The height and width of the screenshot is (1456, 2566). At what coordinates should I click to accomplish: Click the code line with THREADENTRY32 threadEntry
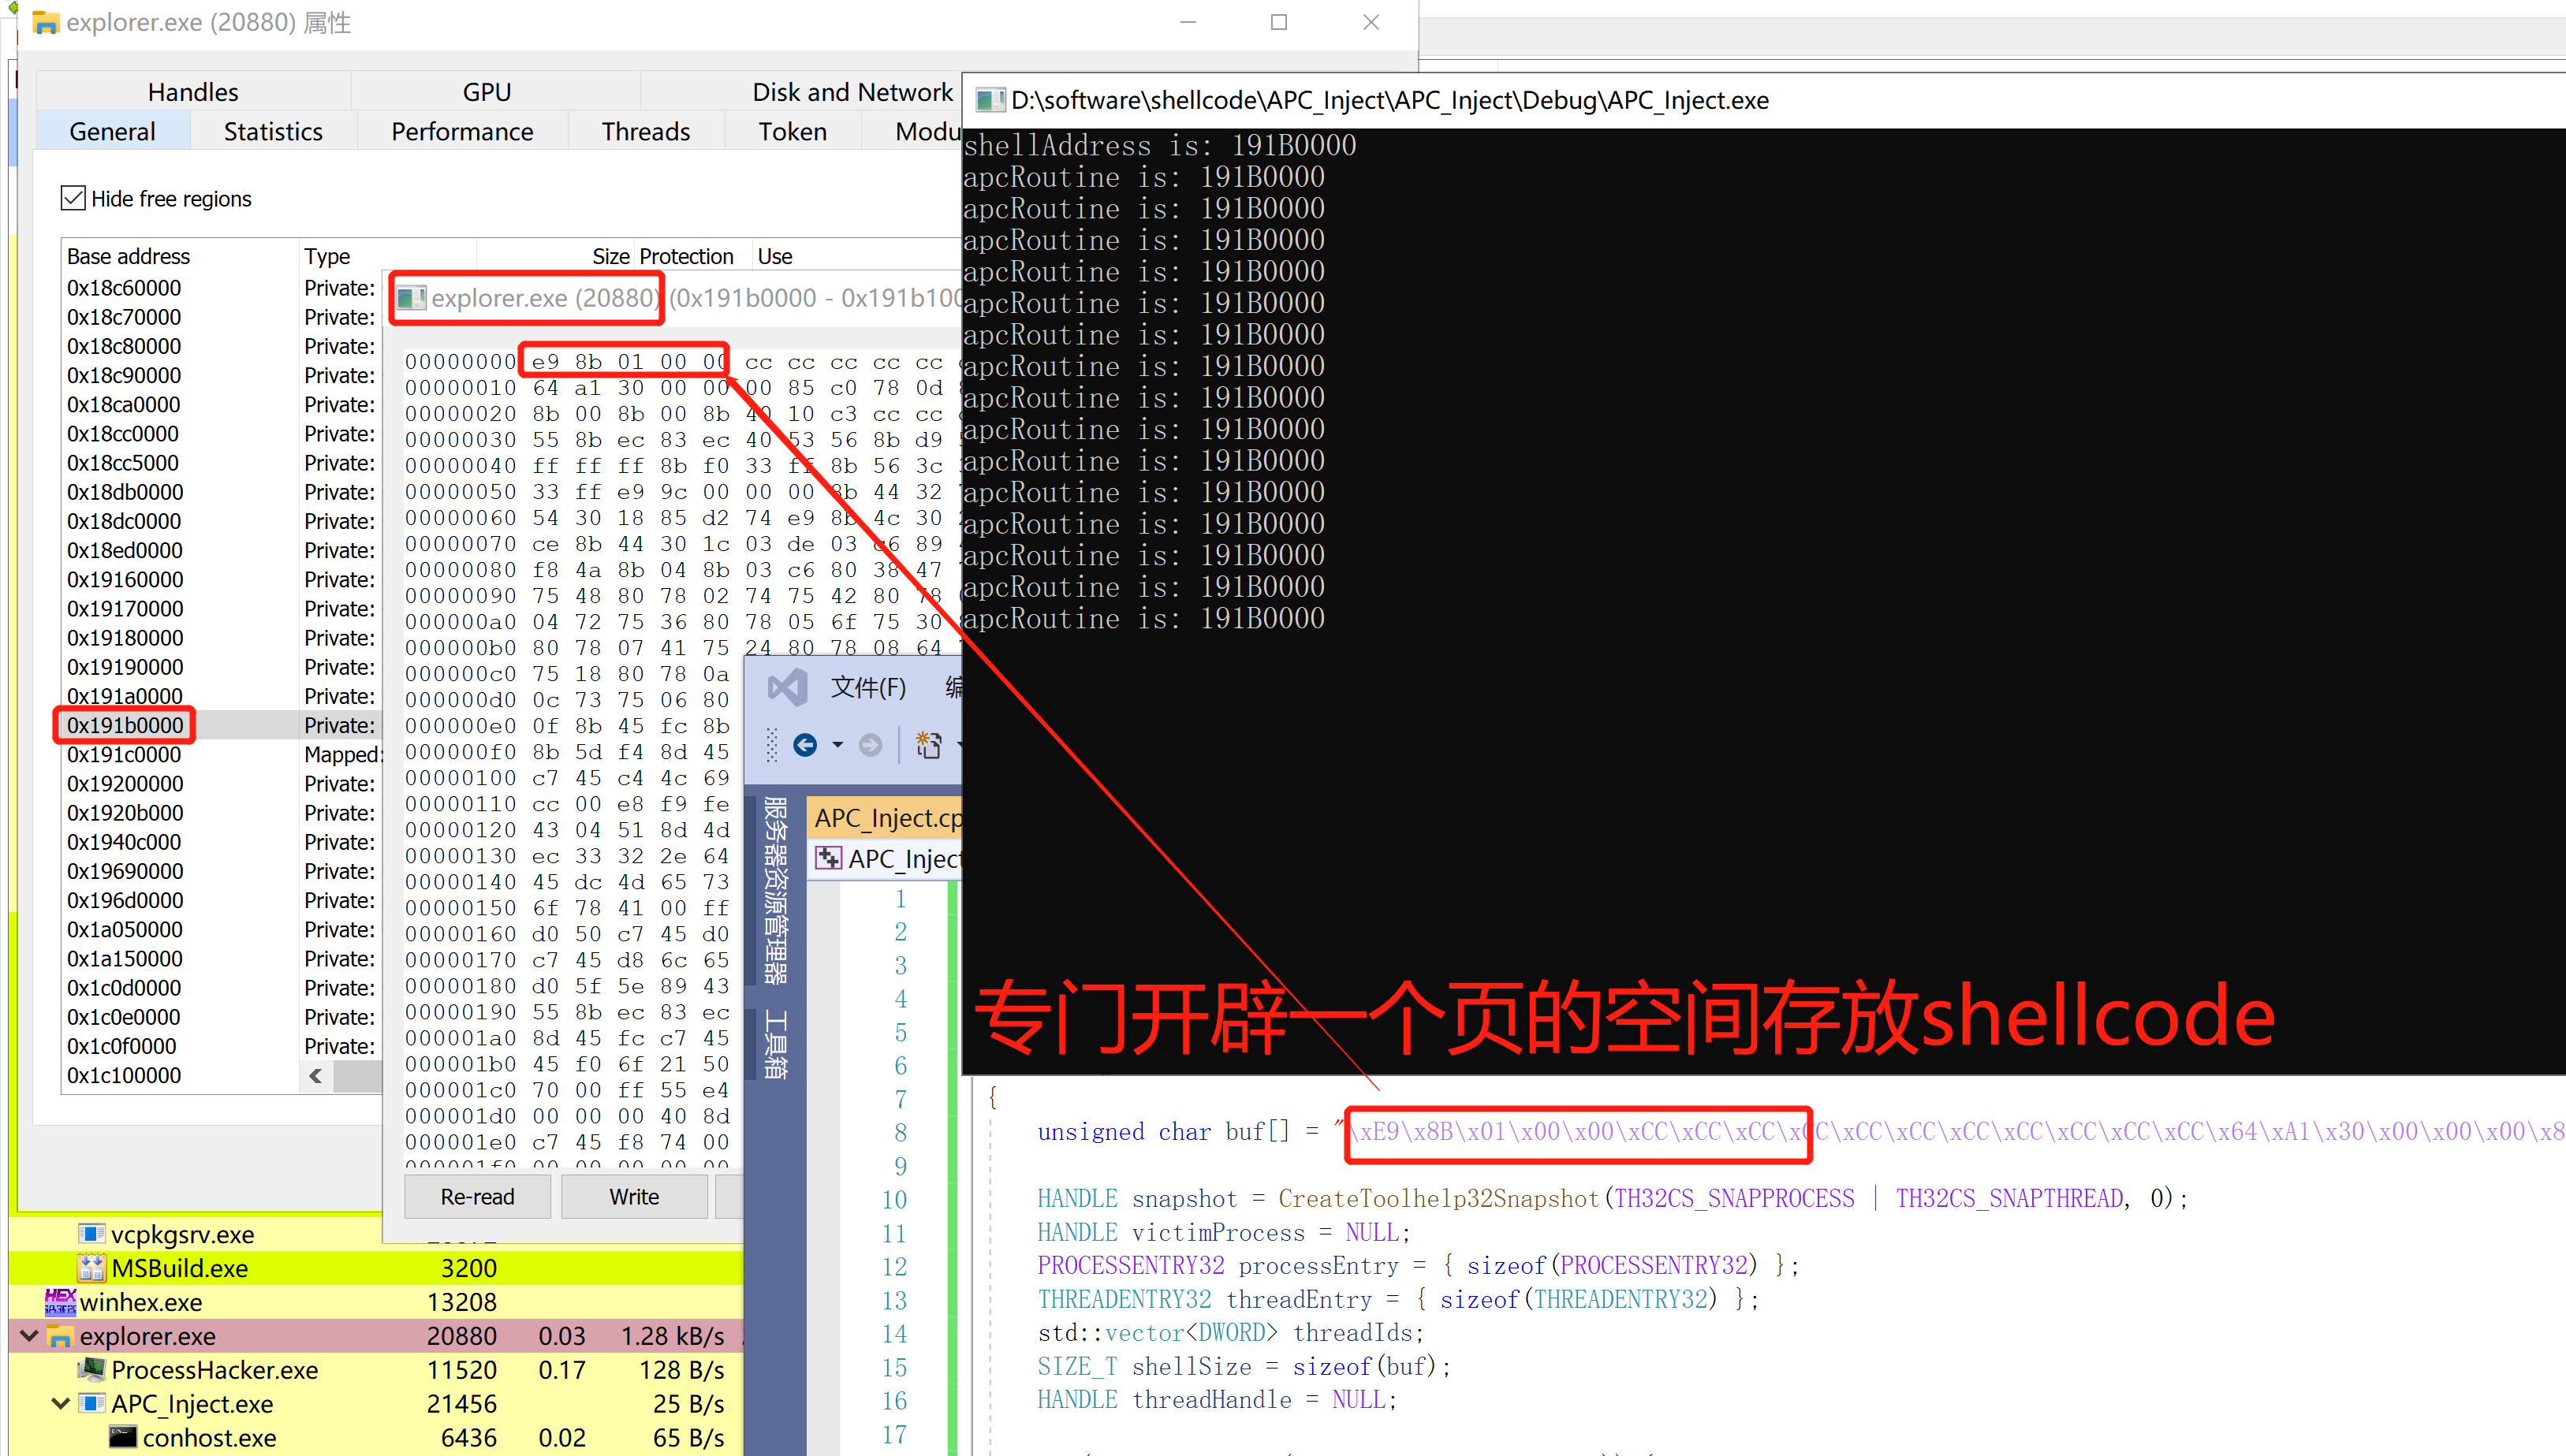(1397, 1300)
